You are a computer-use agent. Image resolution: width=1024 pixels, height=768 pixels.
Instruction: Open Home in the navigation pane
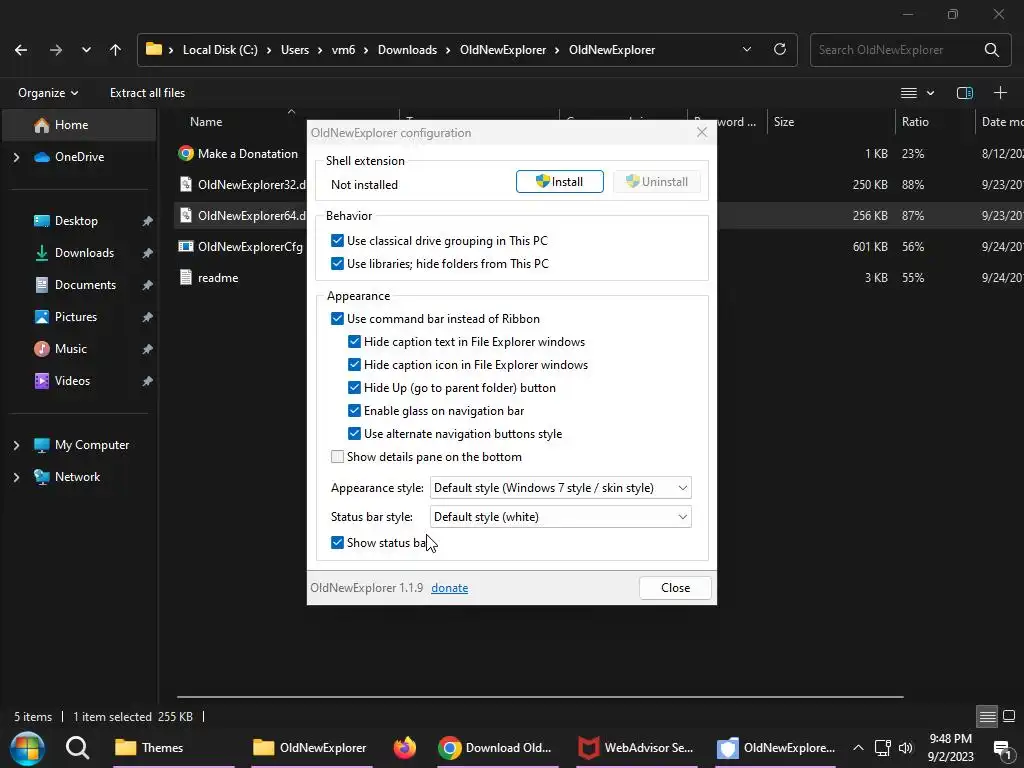coord(79,125)
